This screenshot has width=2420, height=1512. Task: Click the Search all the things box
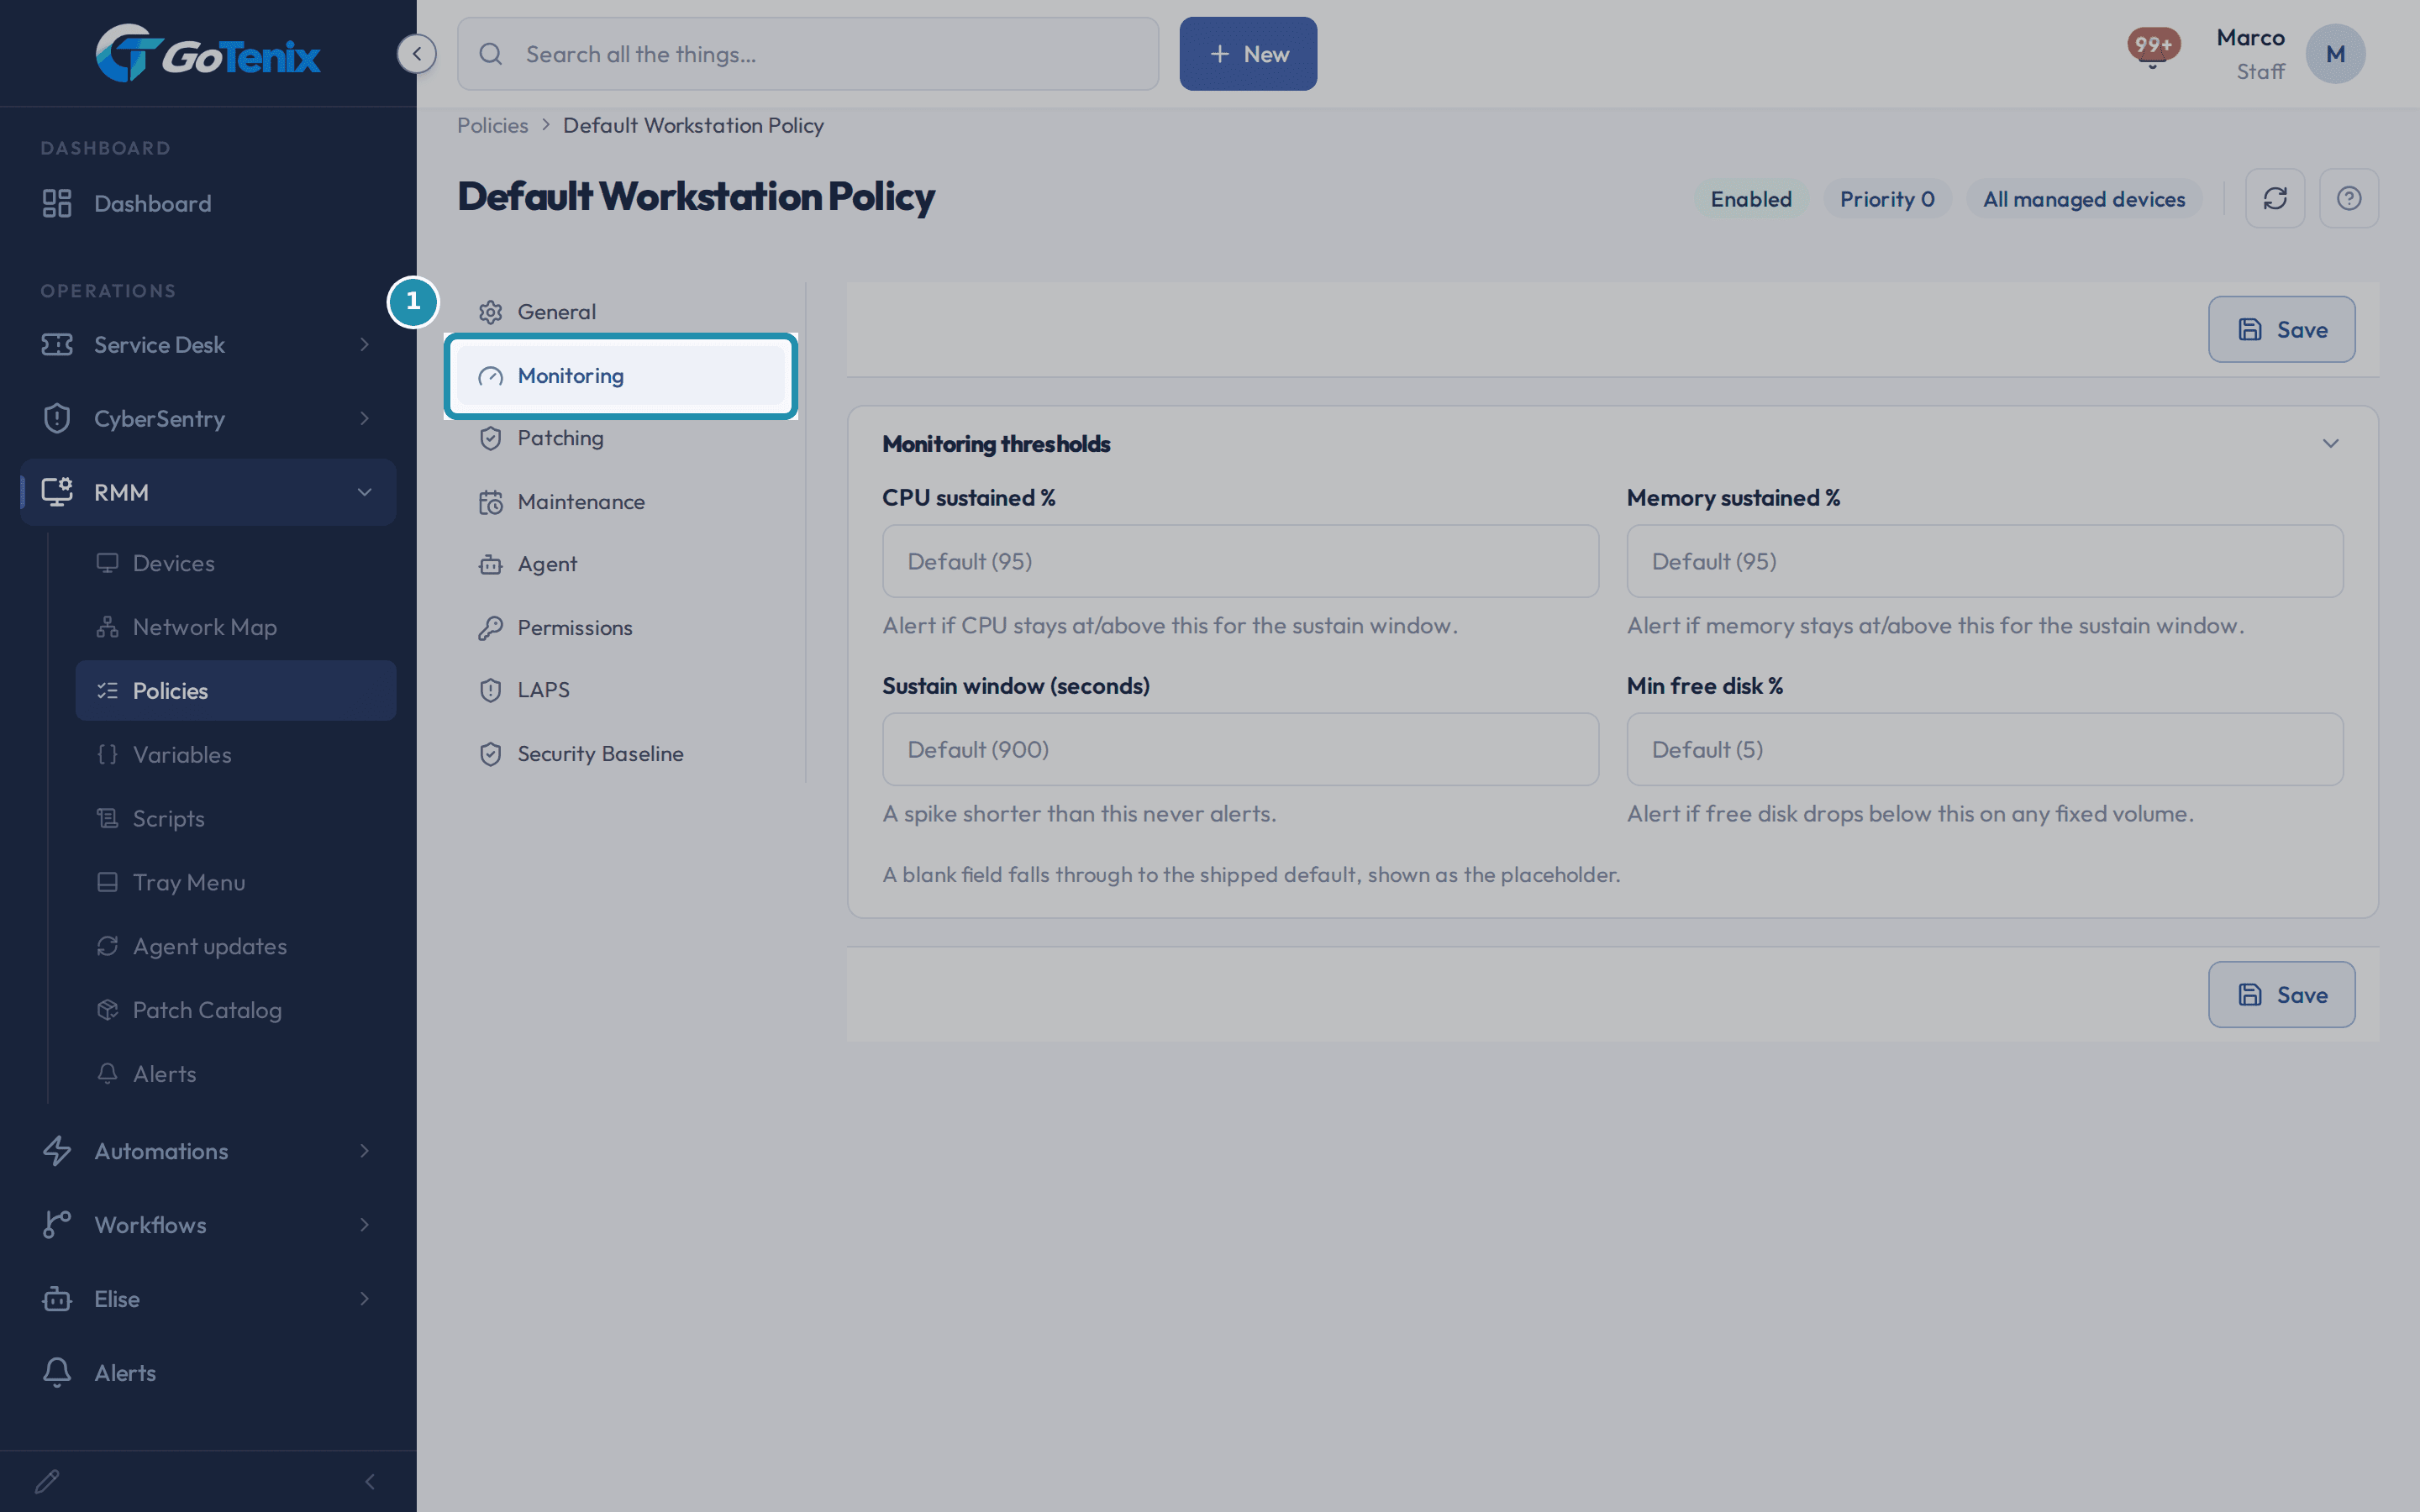point(808,54)
